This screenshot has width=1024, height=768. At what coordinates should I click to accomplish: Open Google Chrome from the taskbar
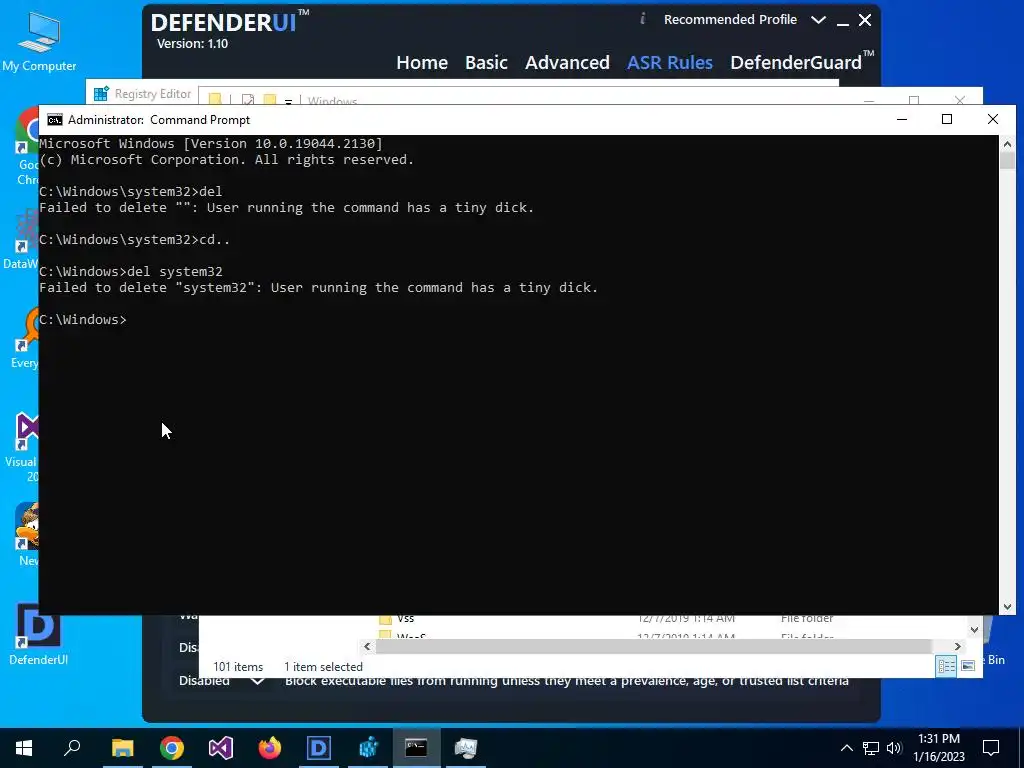click(172, 748)
